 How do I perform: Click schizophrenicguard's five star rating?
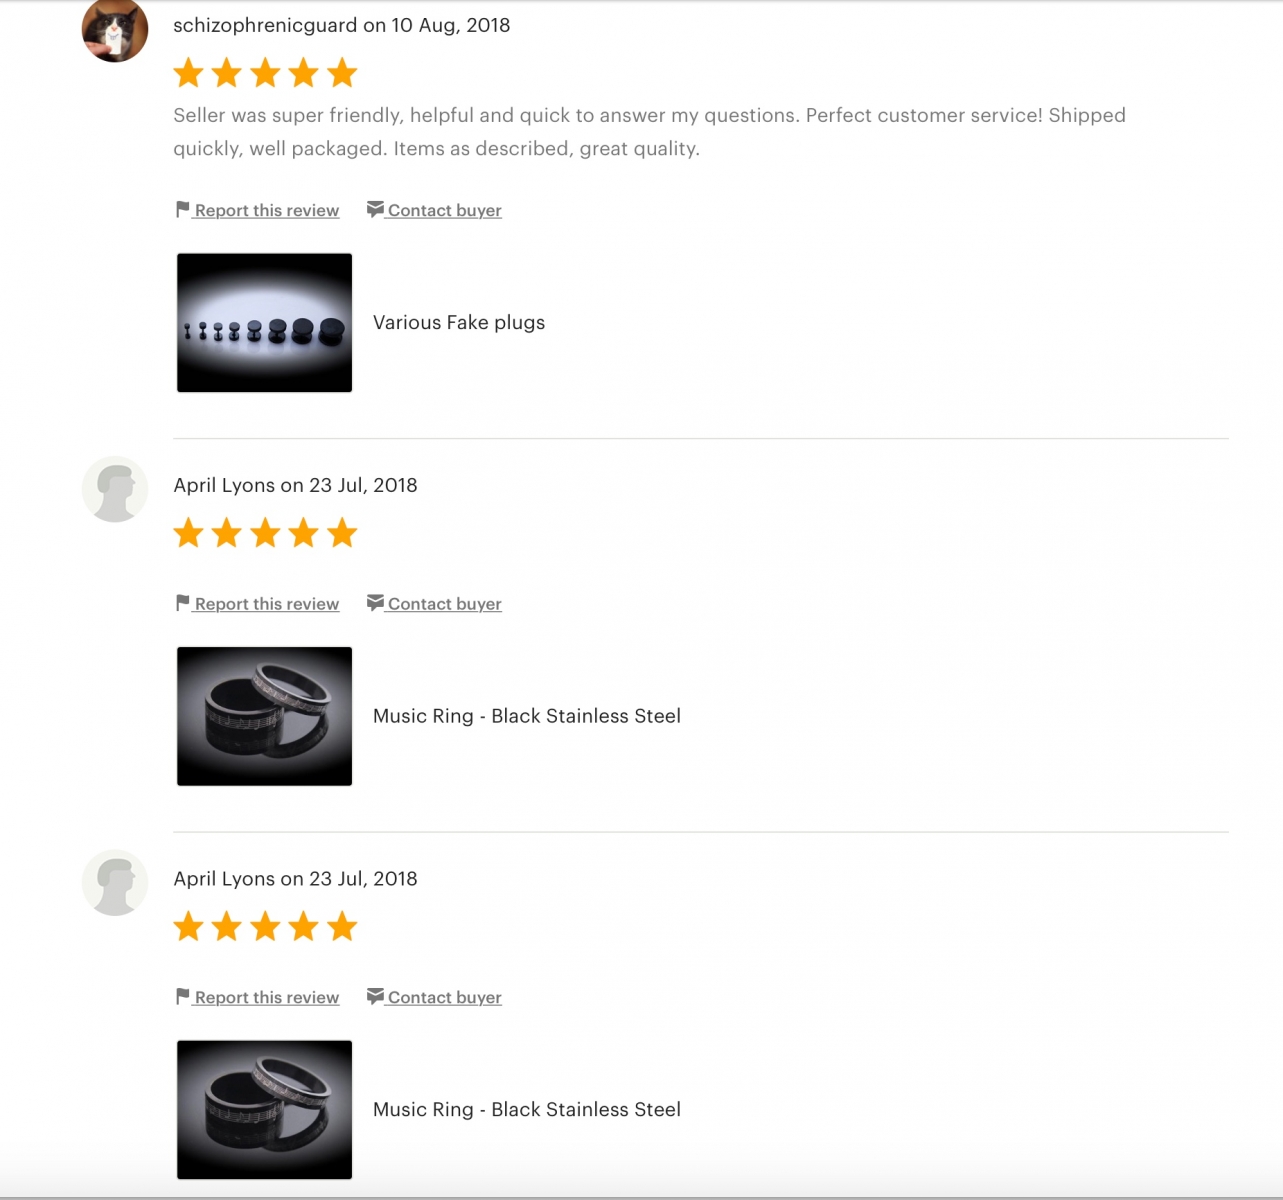click(265, 73)
